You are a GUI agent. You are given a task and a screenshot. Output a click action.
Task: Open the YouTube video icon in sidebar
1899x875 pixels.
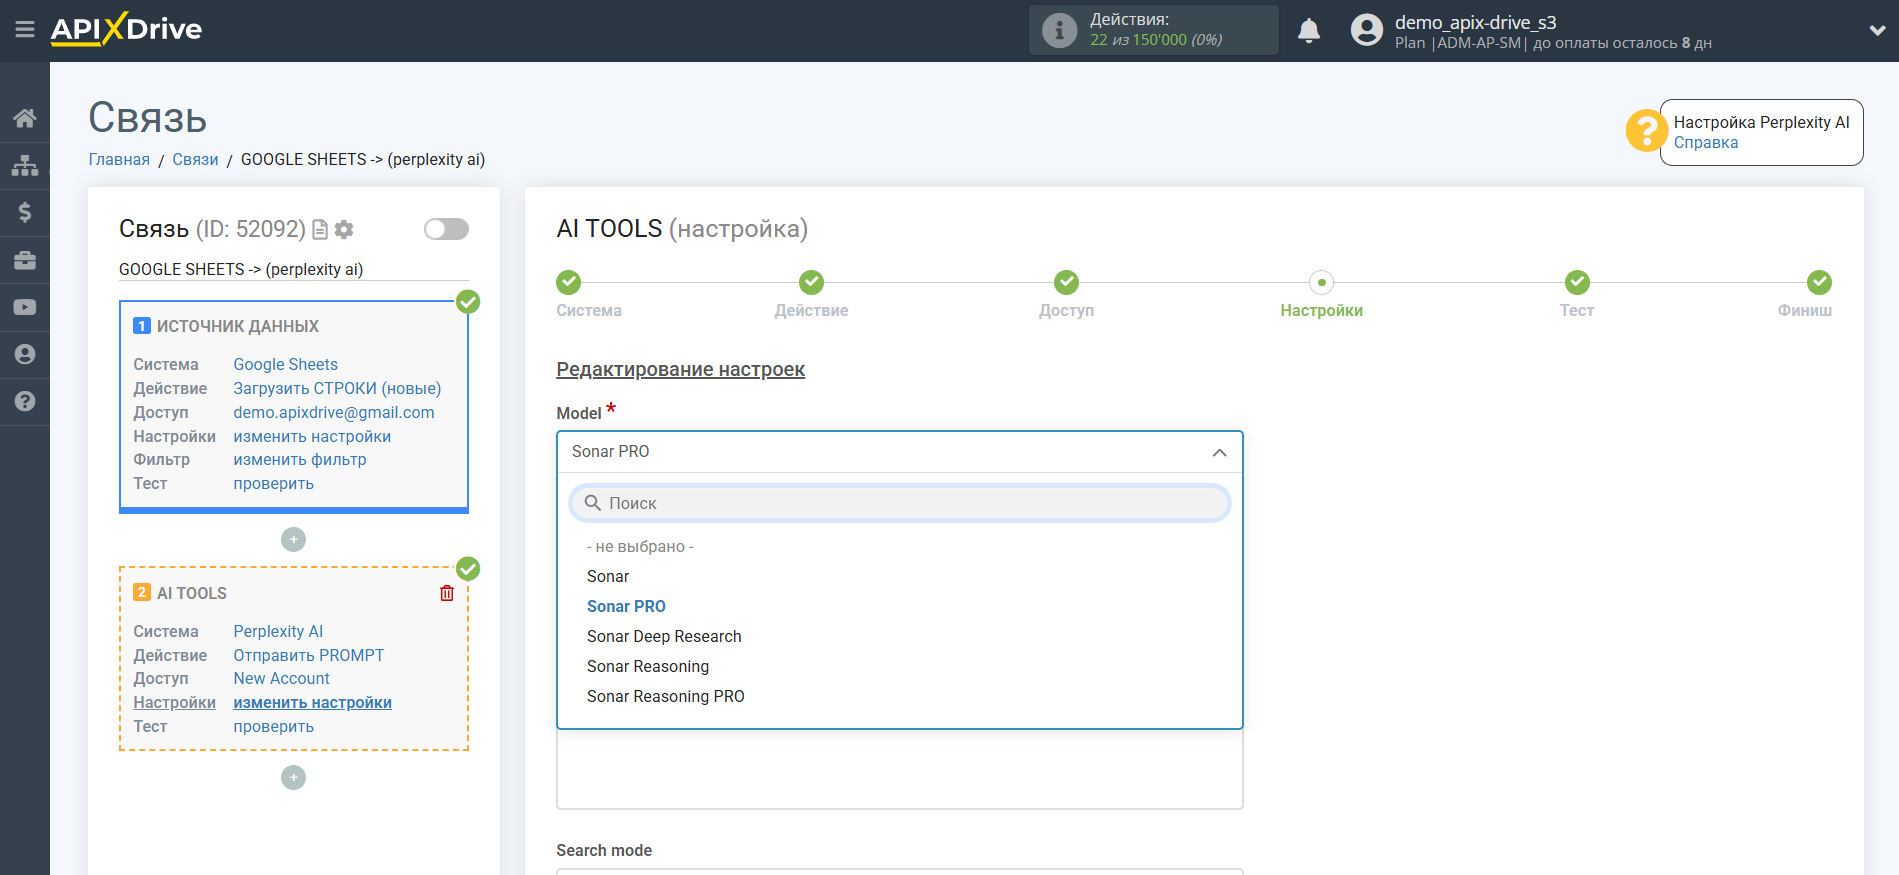(25, 308)
